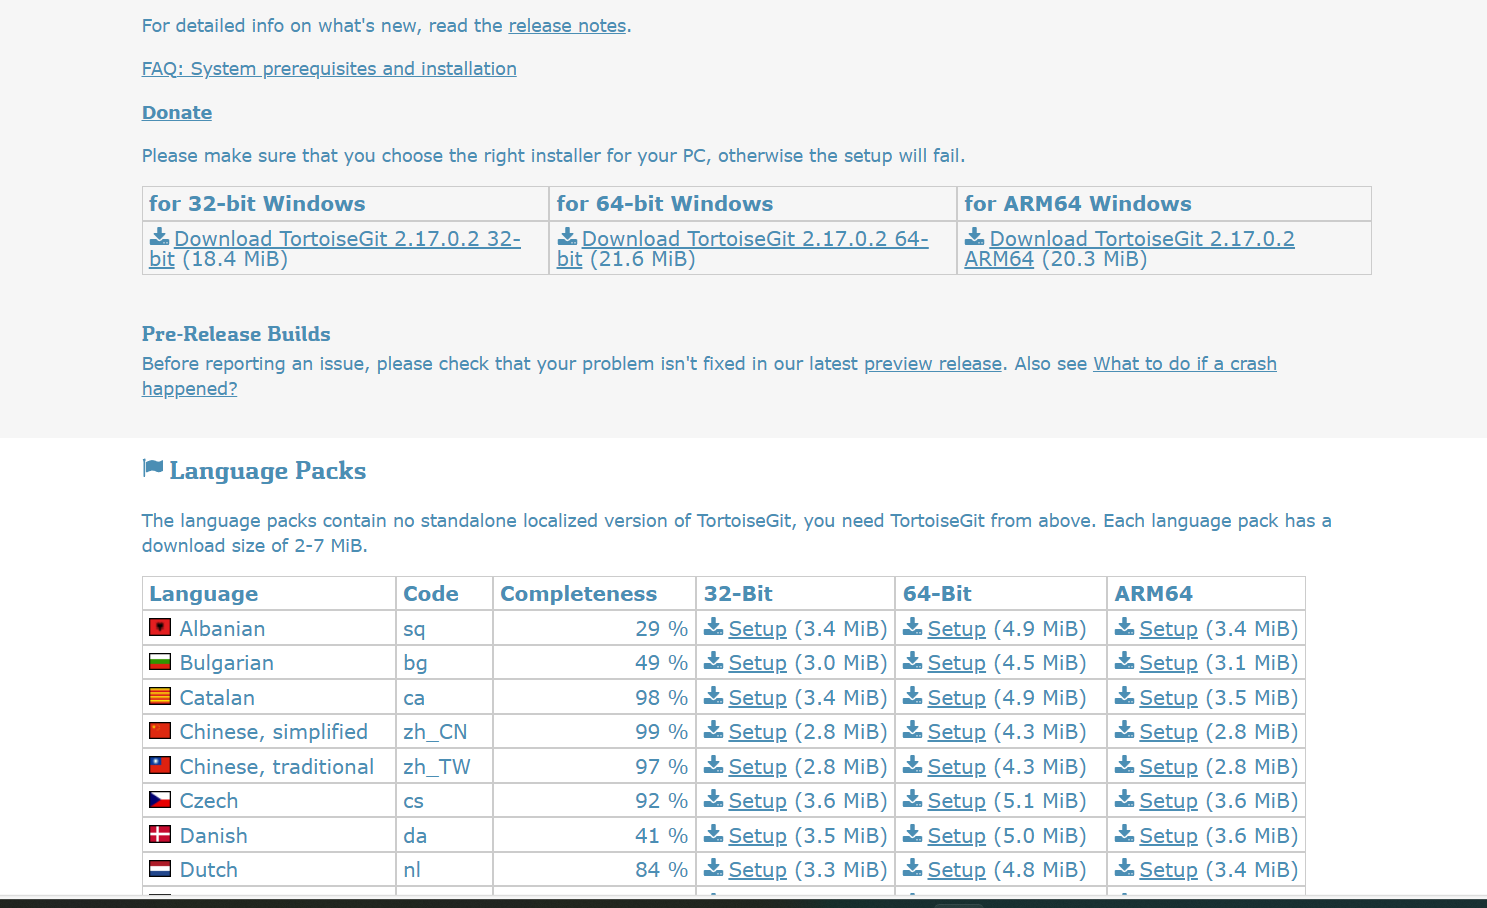Screen dimensions: 1487x908
Task: Click the Chinese simplified flag icon
Action: [x=160, y=731]
